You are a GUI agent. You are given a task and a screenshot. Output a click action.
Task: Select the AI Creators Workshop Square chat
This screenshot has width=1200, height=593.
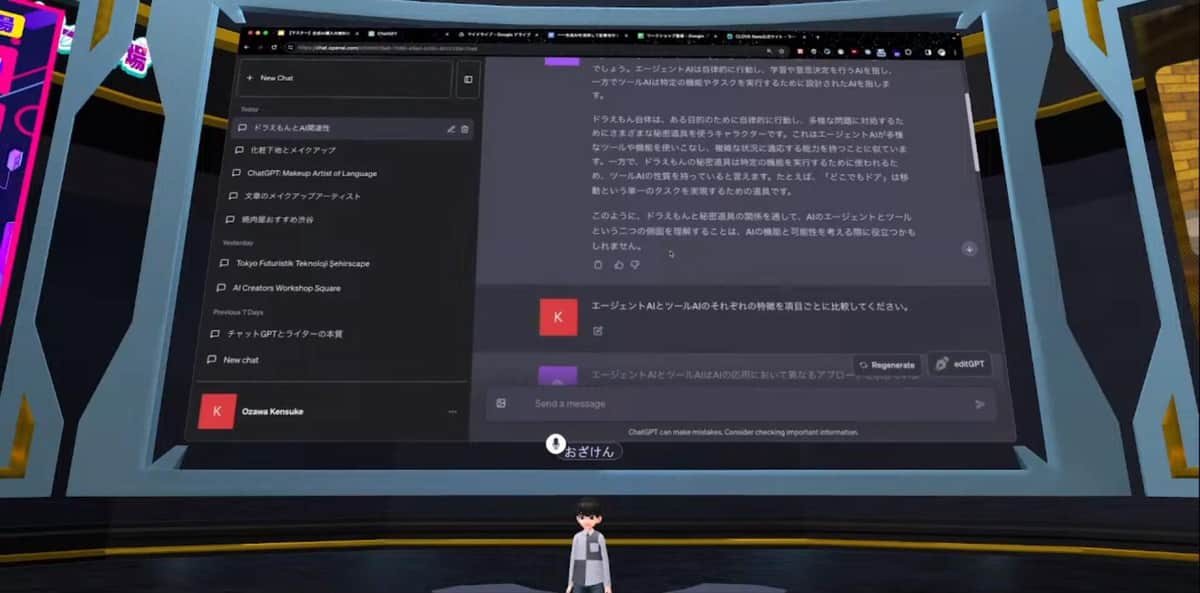[x=286, y=288]
